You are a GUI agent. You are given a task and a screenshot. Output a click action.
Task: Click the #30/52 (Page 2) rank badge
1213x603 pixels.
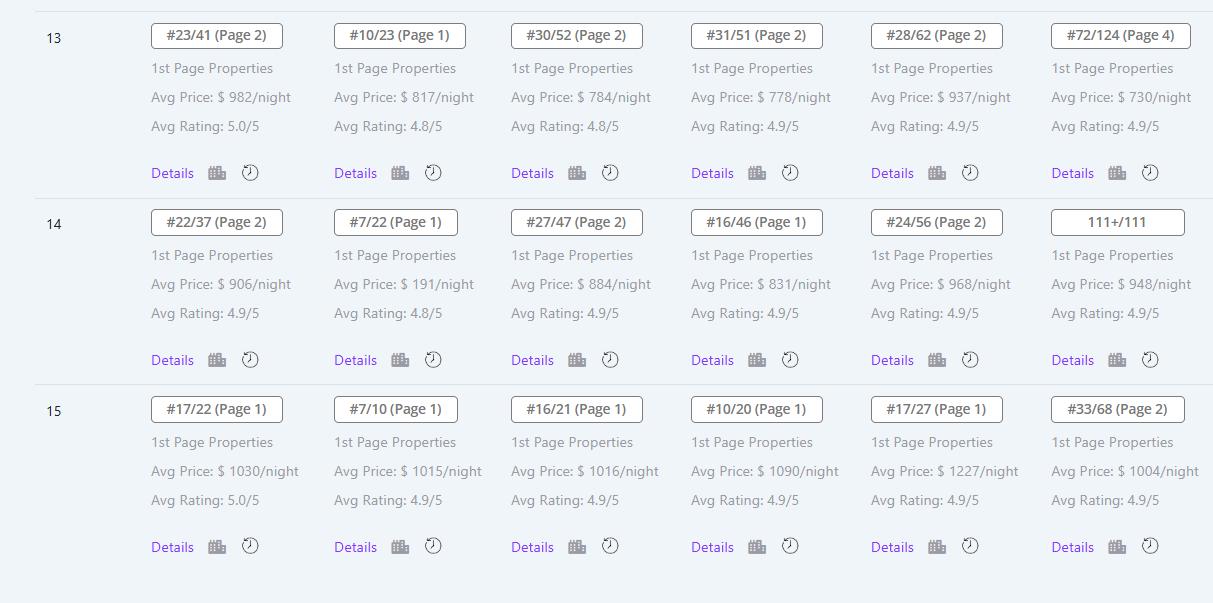(x=577, y=36)
